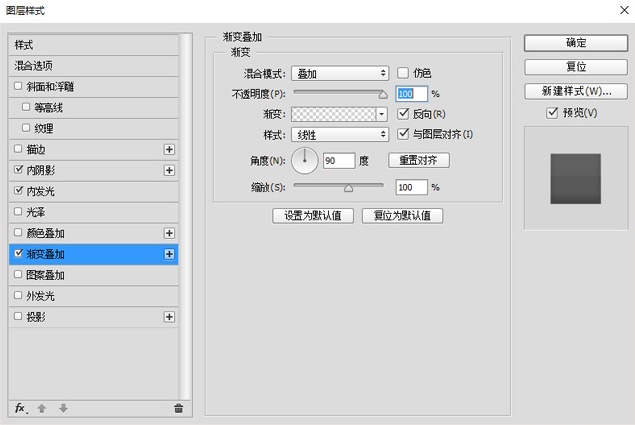The width and height of the screenshot is (635, 425).
Task: Enable the 投影 checkbox
Action: coord(18,316)
